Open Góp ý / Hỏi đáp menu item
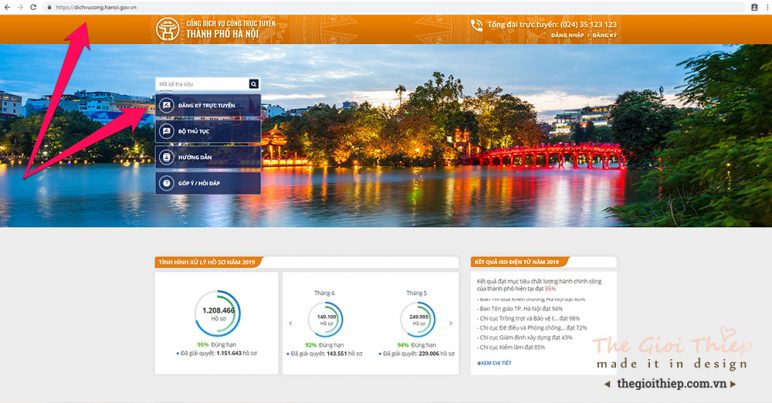This screenshot has height=403, width=772. (208, 183)
